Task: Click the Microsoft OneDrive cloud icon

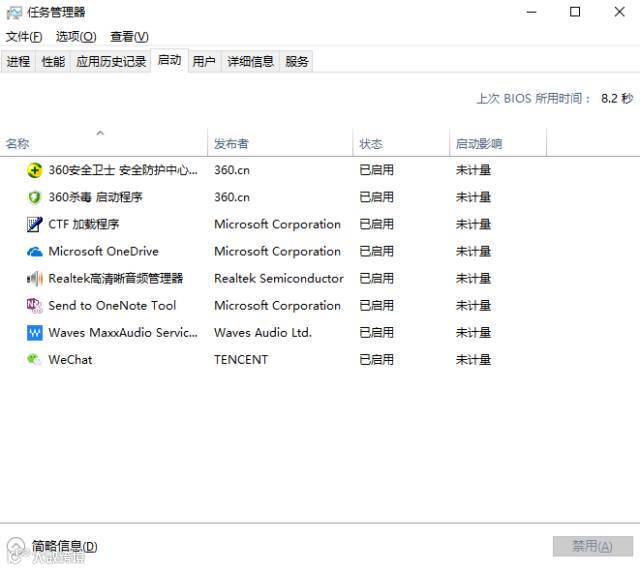Action: pos(34,252)
